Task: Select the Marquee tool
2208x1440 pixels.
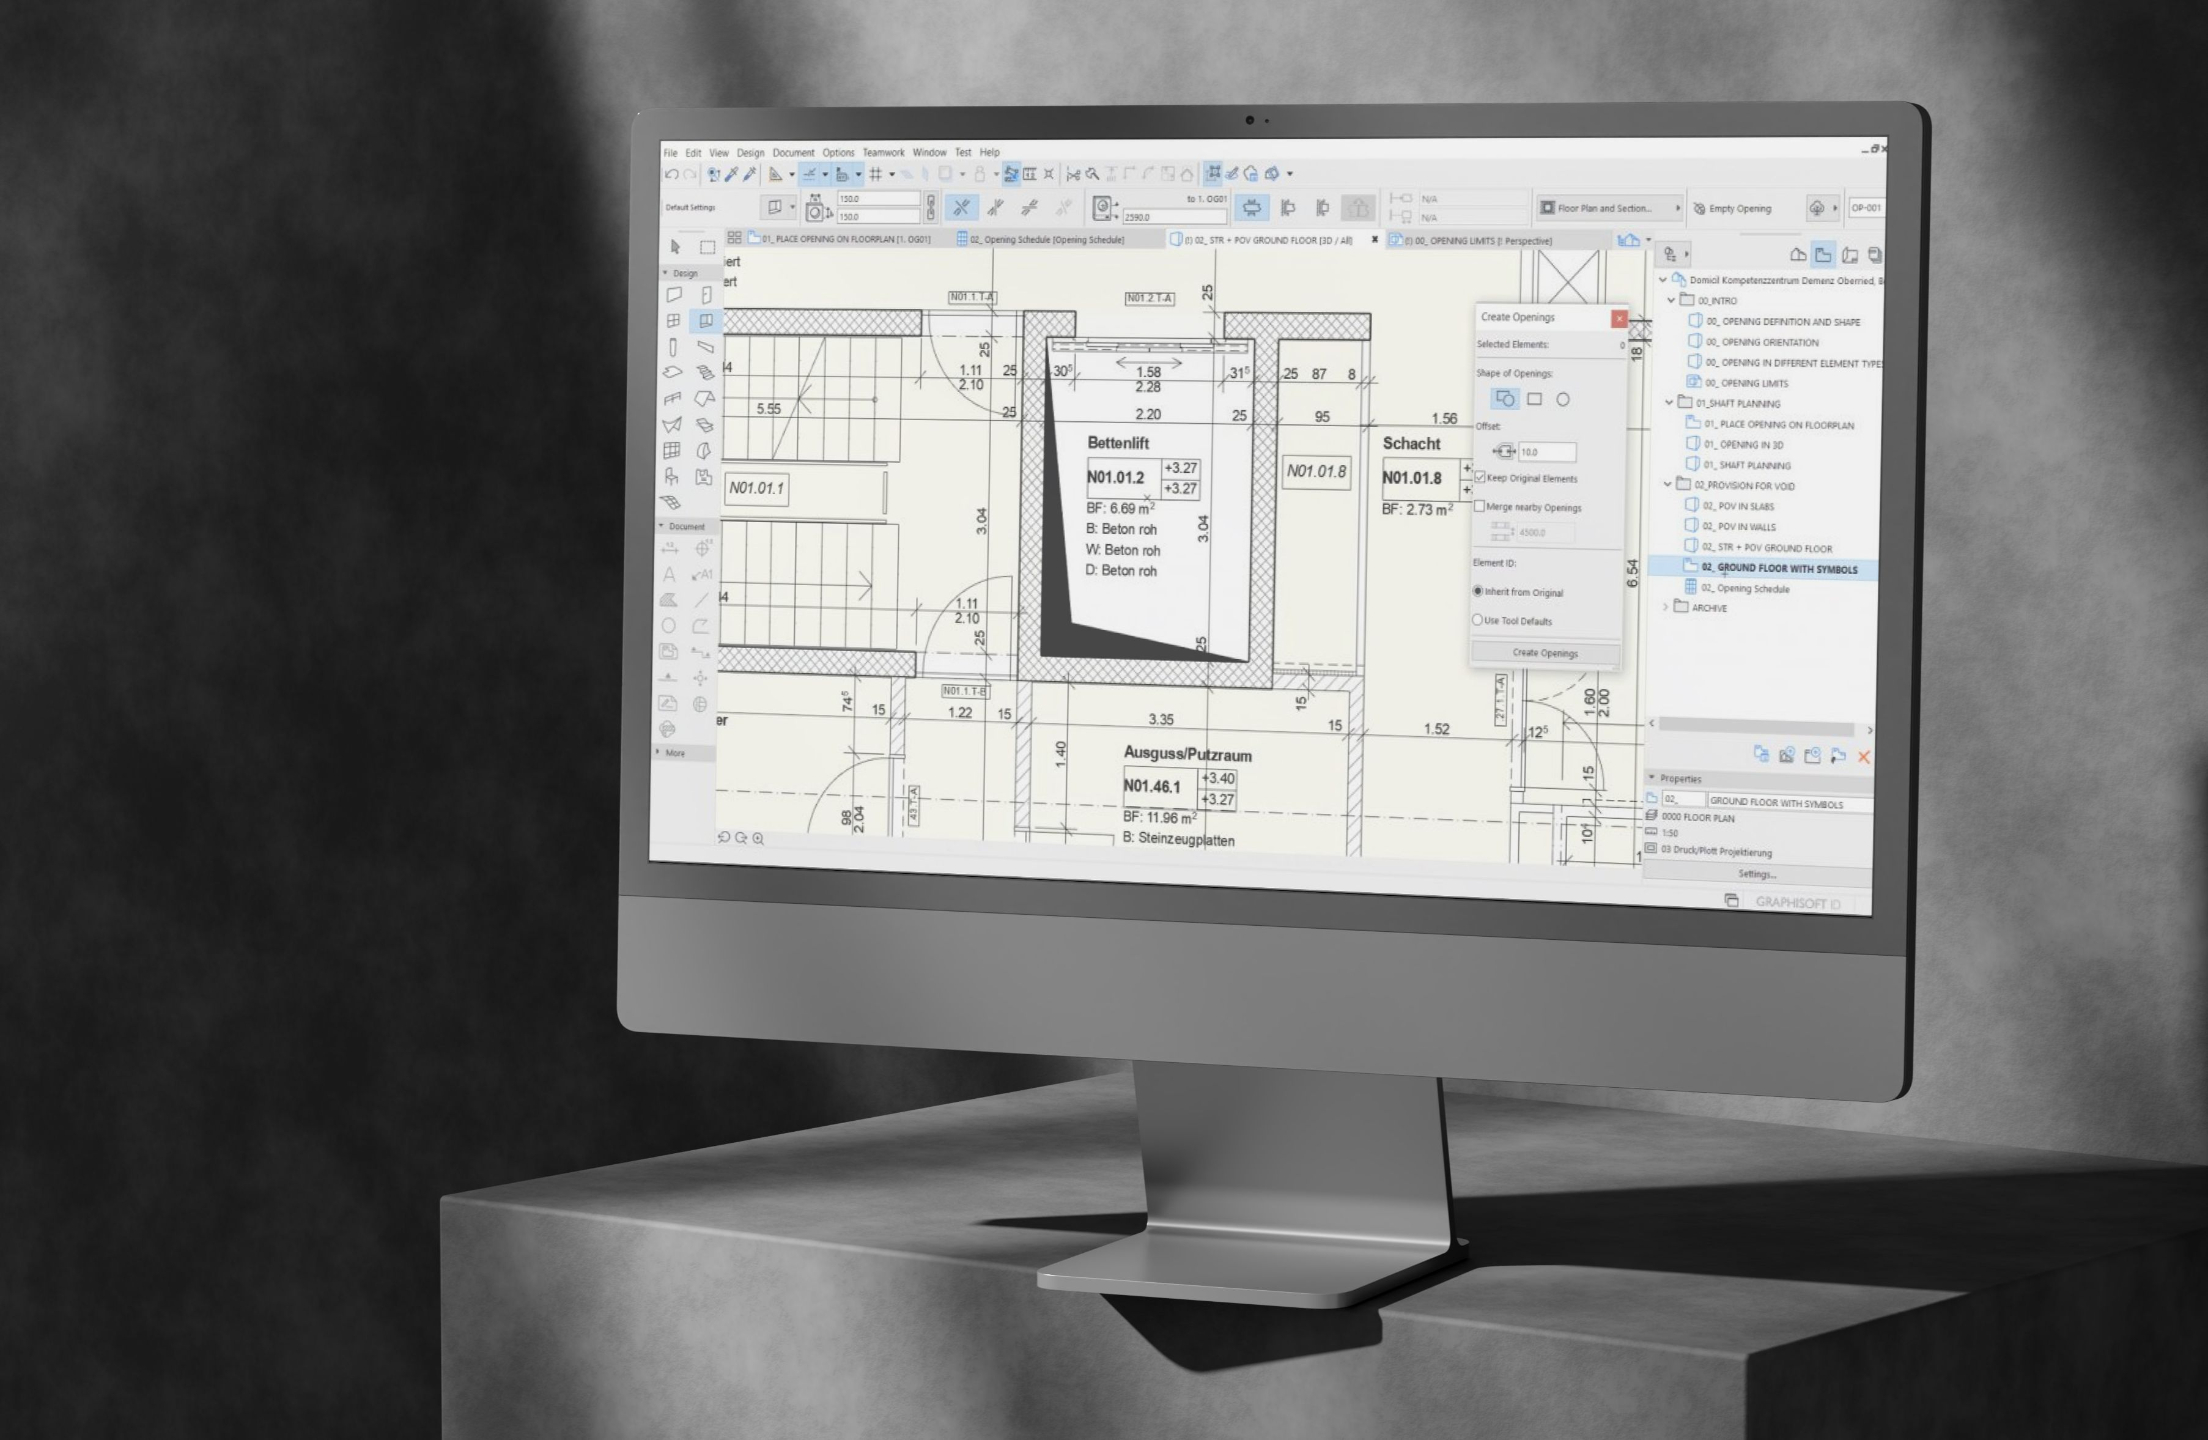Action: point(707,247)
